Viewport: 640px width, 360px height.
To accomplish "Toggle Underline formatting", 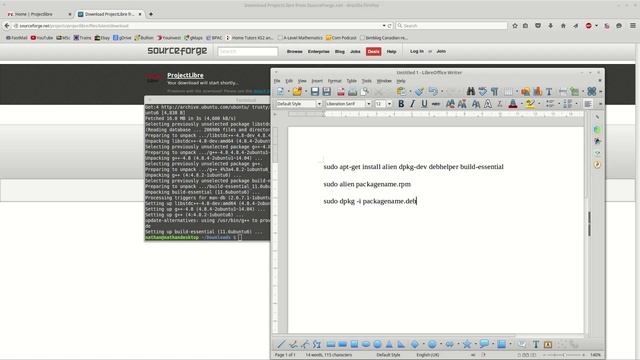I will [424, 104].
